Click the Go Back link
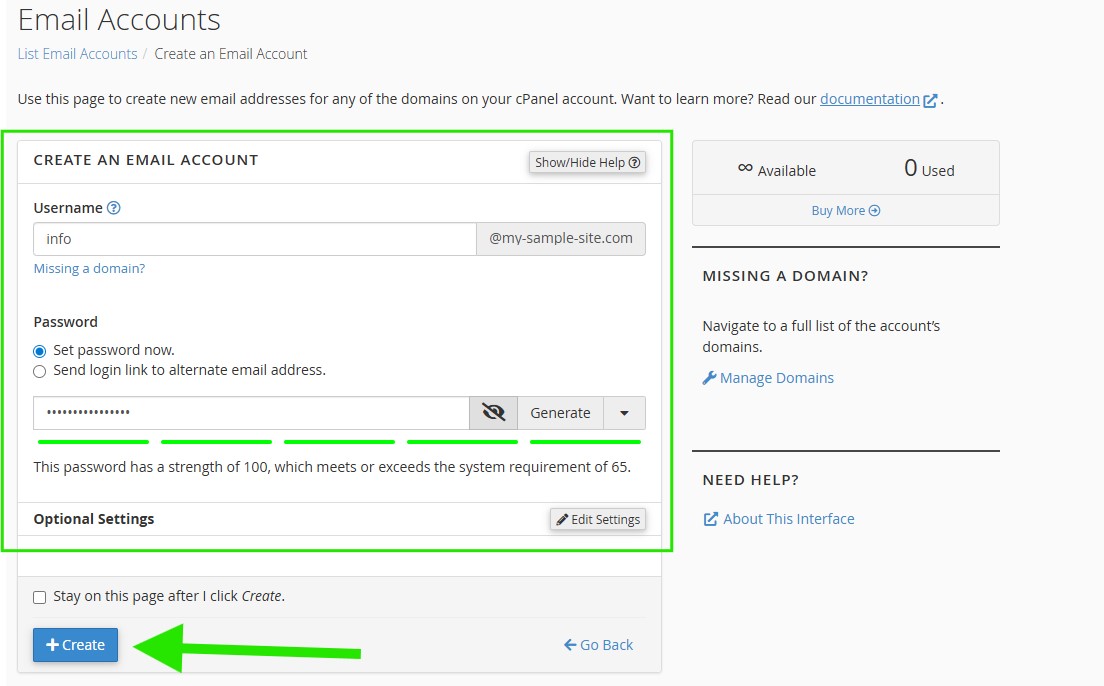The height and width of the screenshot is (686, 1104). tap(598, 645)
